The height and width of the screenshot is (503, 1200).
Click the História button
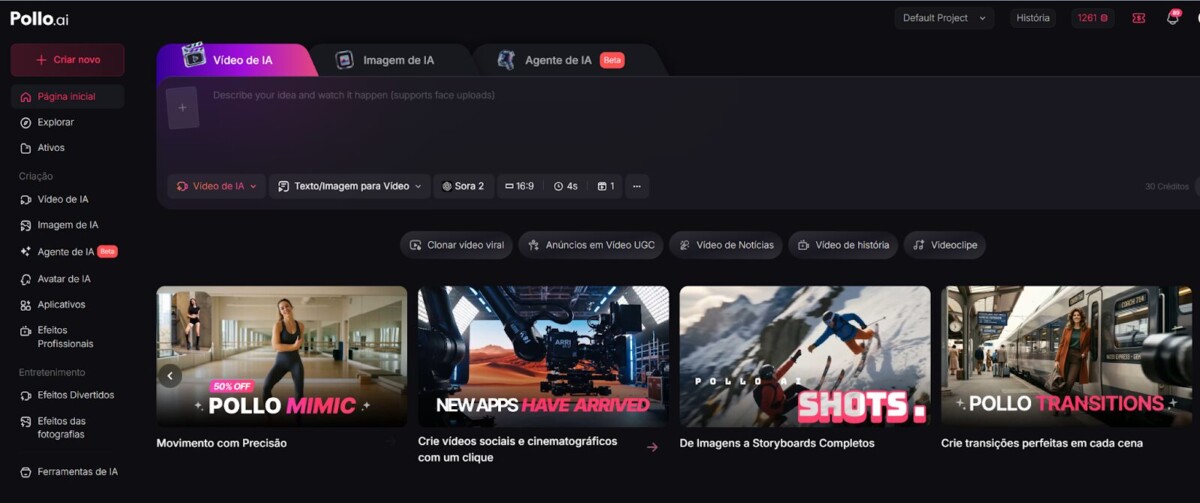pos(1032,18)
